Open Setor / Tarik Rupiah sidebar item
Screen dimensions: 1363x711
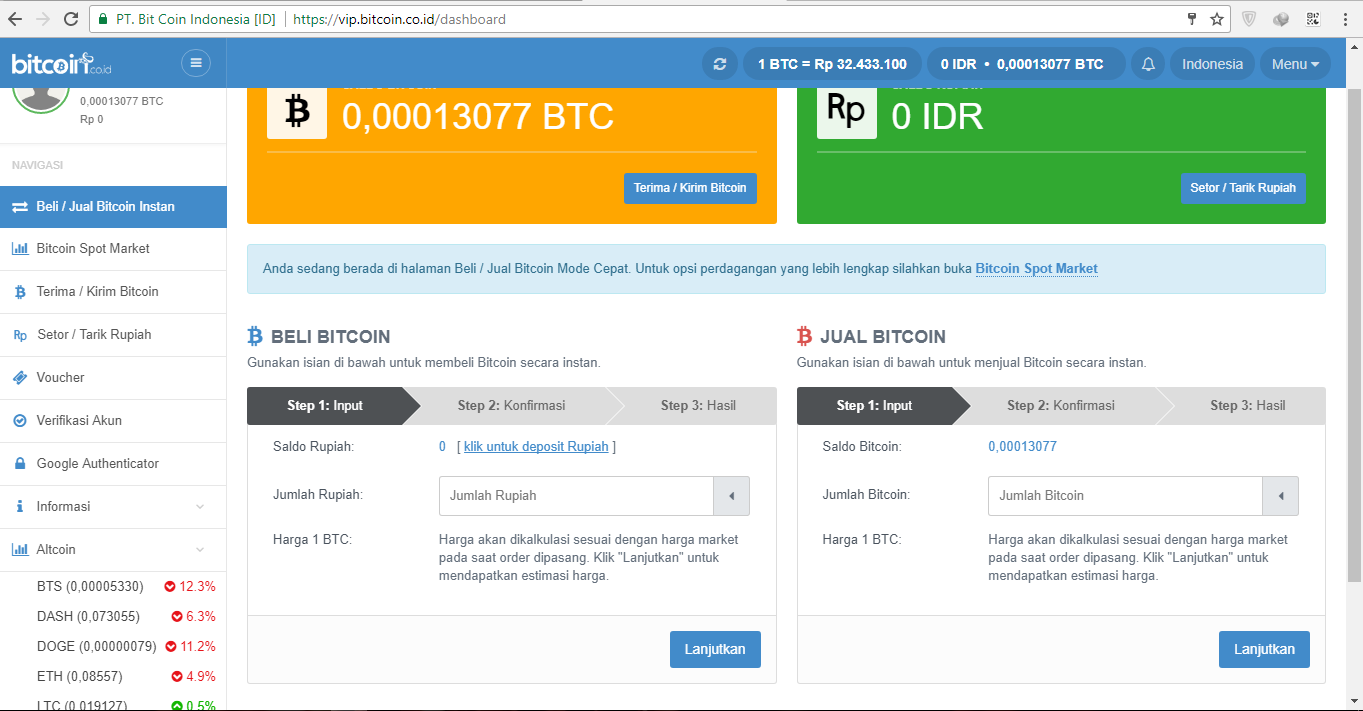click(113, 335)
